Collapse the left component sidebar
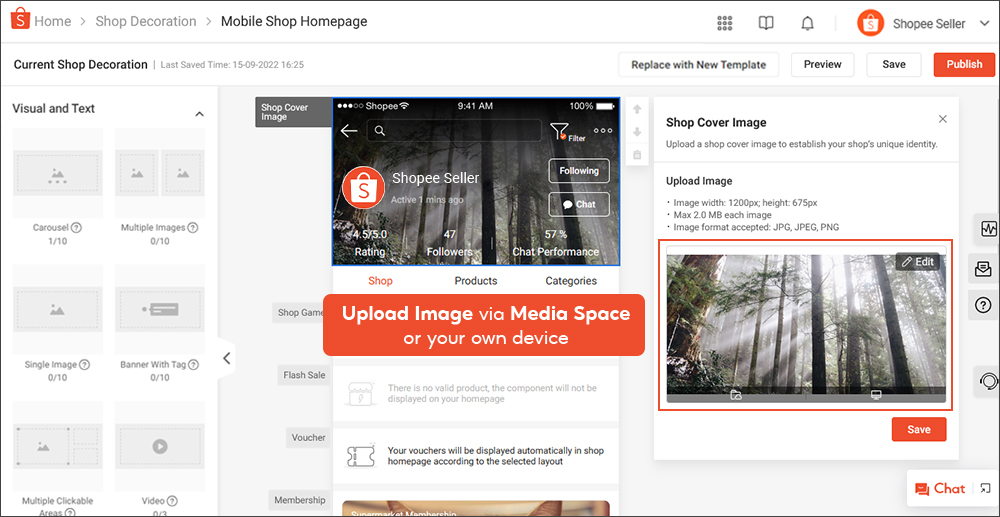This screenshot has width=1000, height=517. [x=227, y=358]
